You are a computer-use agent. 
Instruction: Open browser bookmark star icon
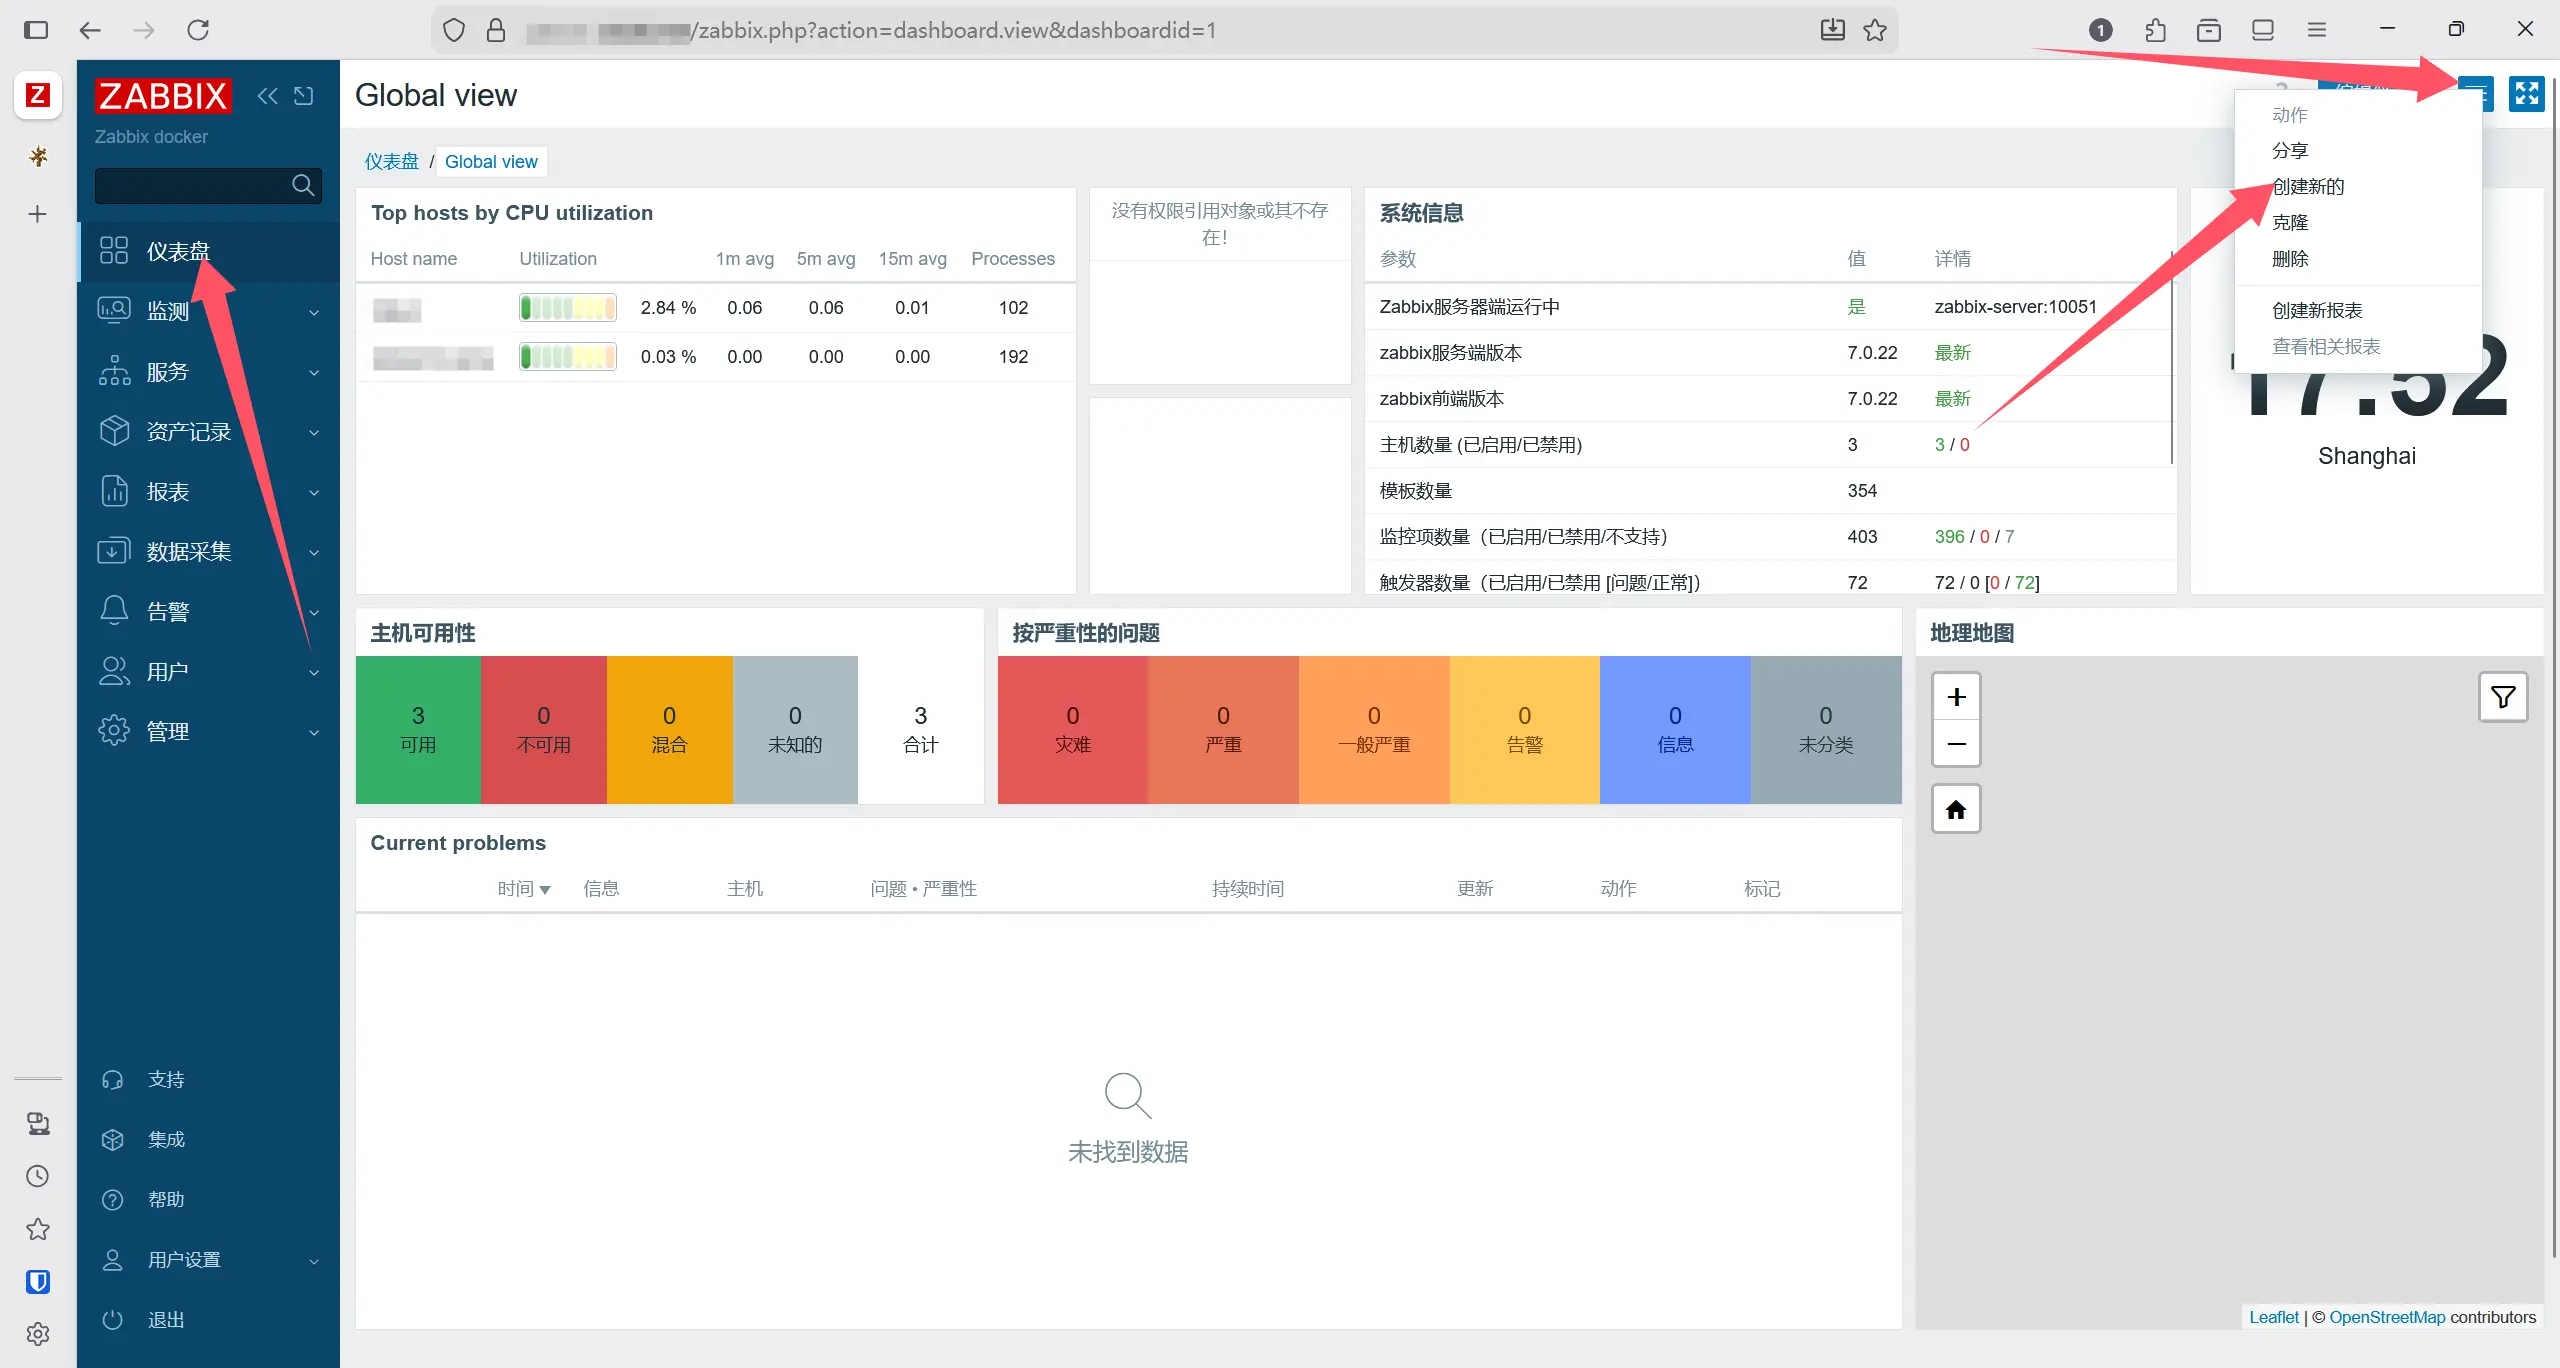(1875, 30)
